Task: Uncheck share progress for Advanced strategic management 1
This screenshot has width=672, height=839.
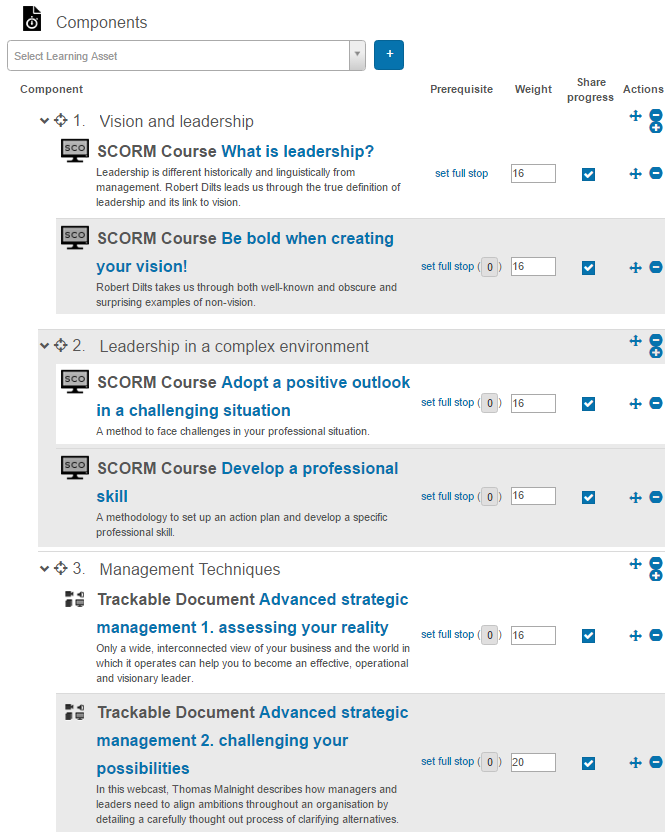Action: click(589, 636)
